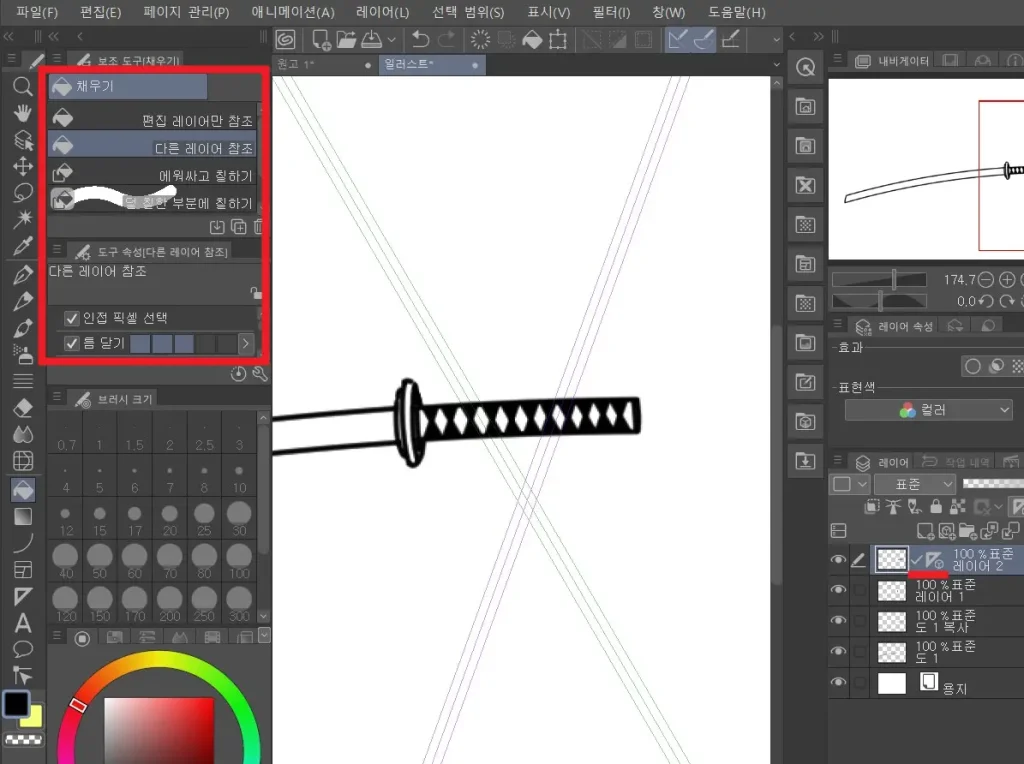Select the magnifier Zoom tool
The image size is (1024, 764).
pos(23,87)
